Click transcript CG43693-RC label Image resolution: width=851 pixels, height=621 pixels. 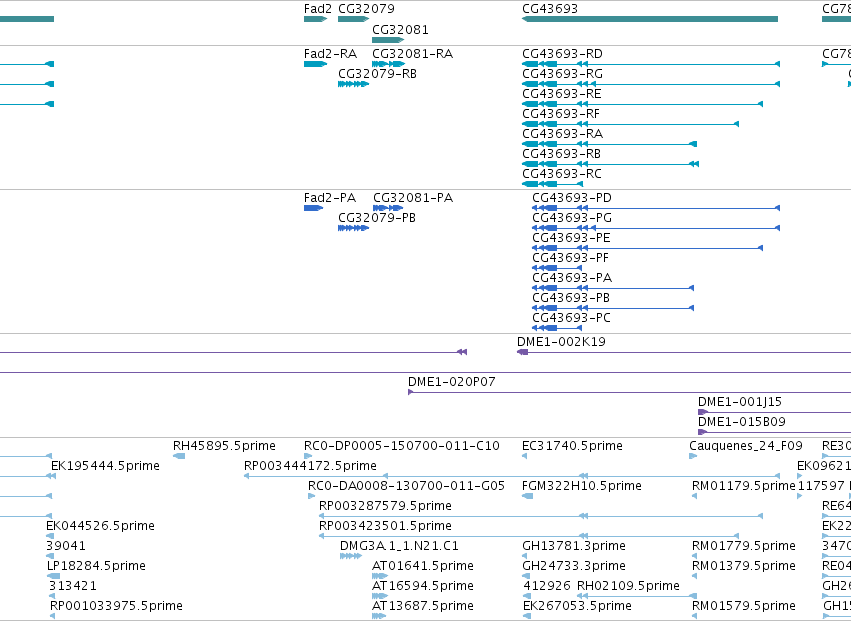tap(562, 174)
